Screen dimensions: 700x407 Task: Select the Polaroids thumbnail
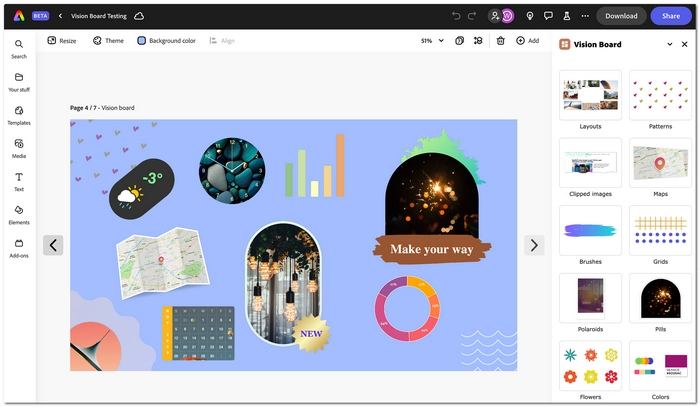tap(590, 298)
